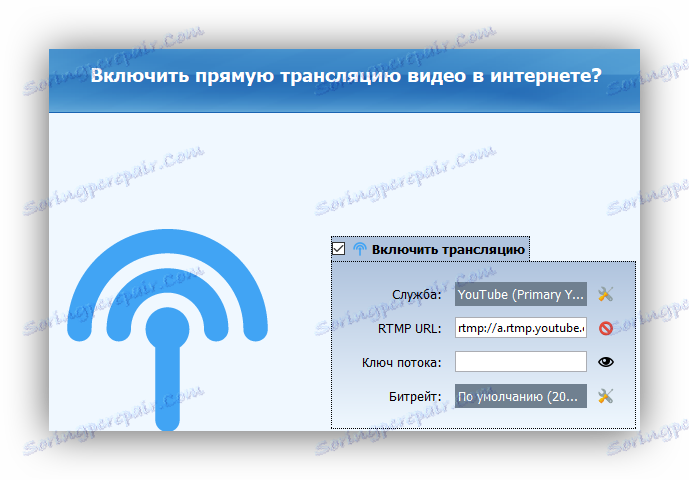This screenshot has width=689, height=480.
Task: Click the RTMP URL input field
Action: [x=521, y=328]
